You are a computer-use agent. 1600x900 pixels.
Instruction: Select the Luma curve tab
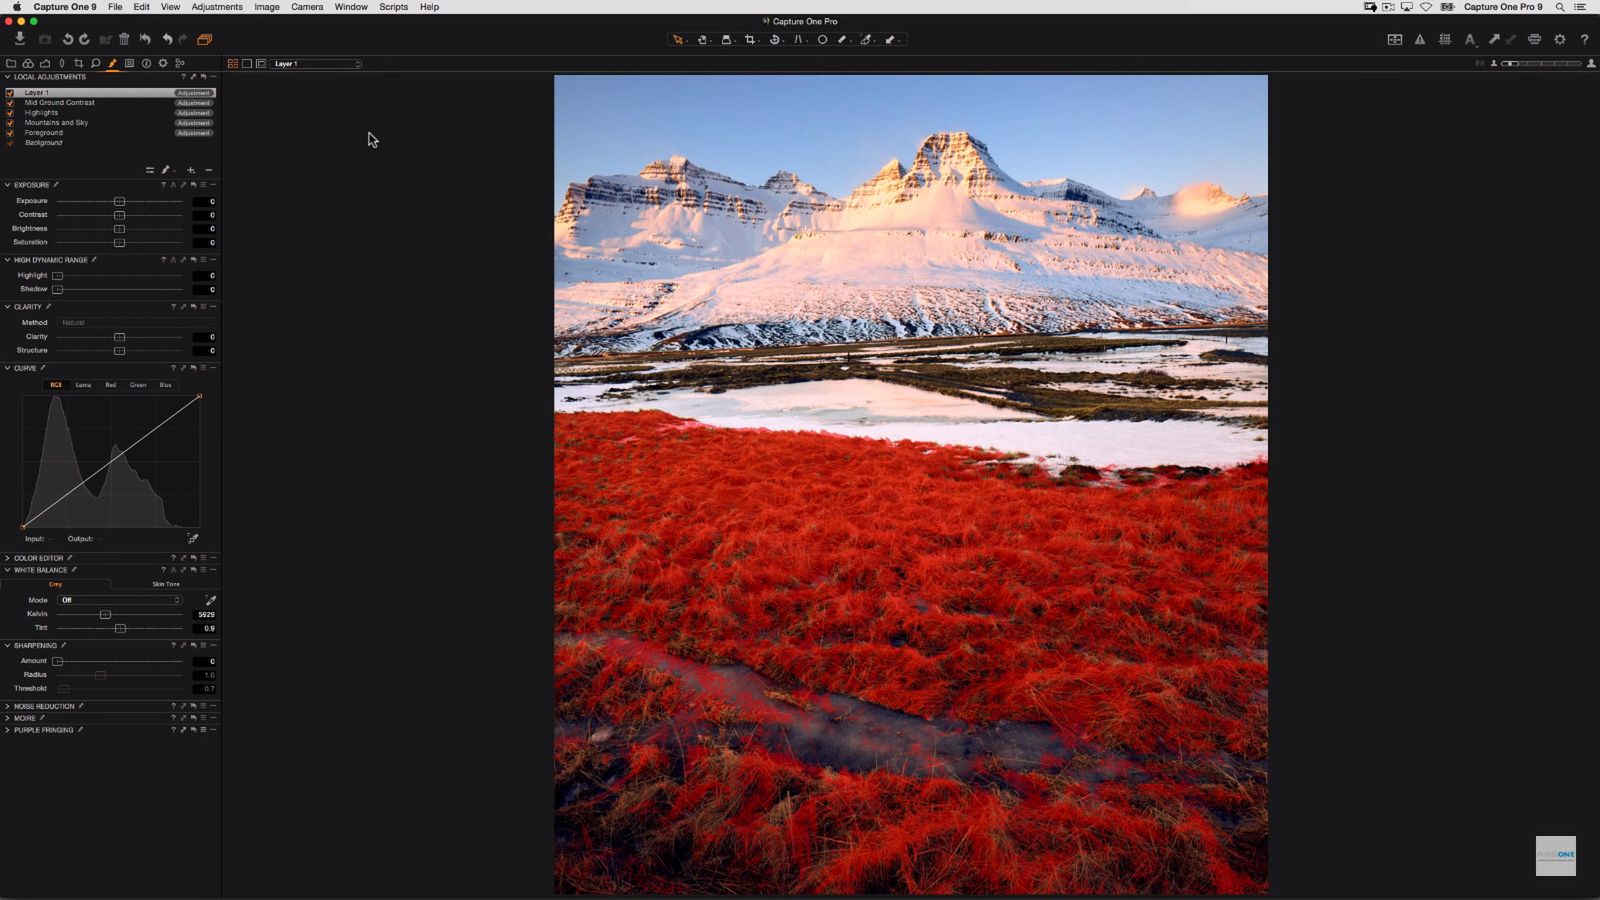point(83,385)
